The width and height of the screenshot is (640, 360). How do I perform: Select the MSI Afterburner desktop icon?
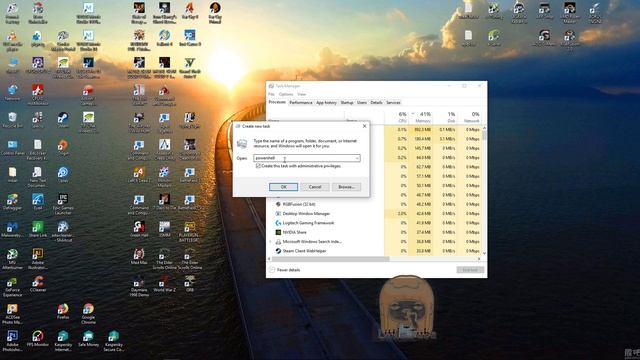[12, 259]
